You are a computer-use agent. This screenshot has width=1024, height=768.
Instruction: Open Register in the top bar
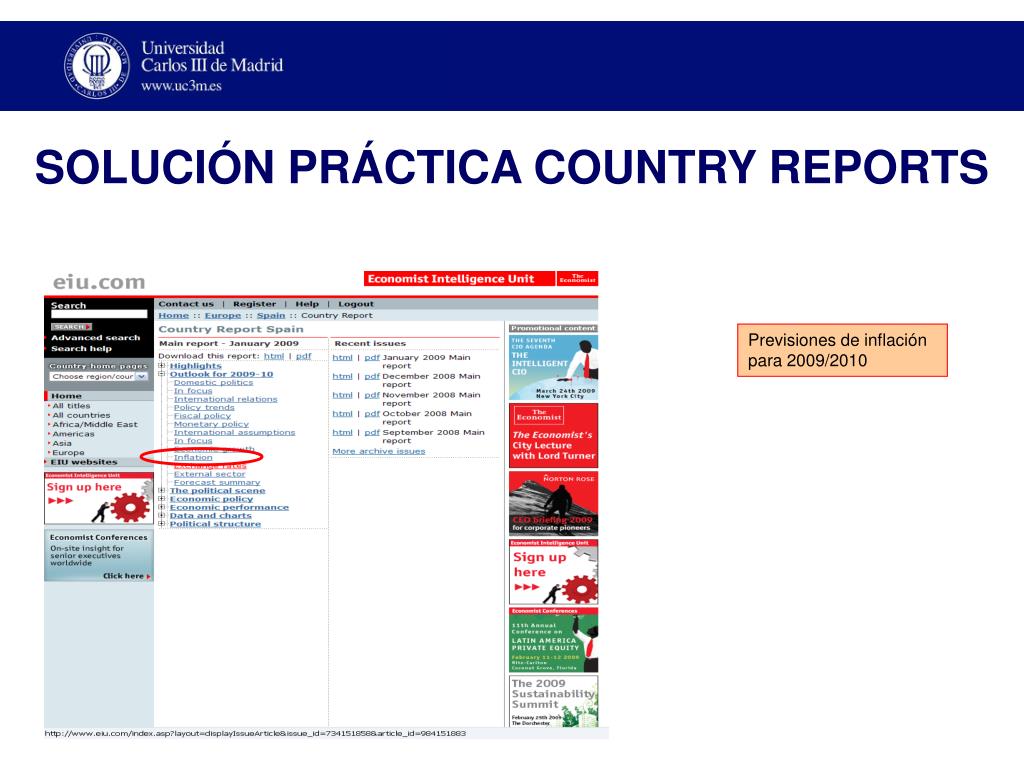point(254,304)
